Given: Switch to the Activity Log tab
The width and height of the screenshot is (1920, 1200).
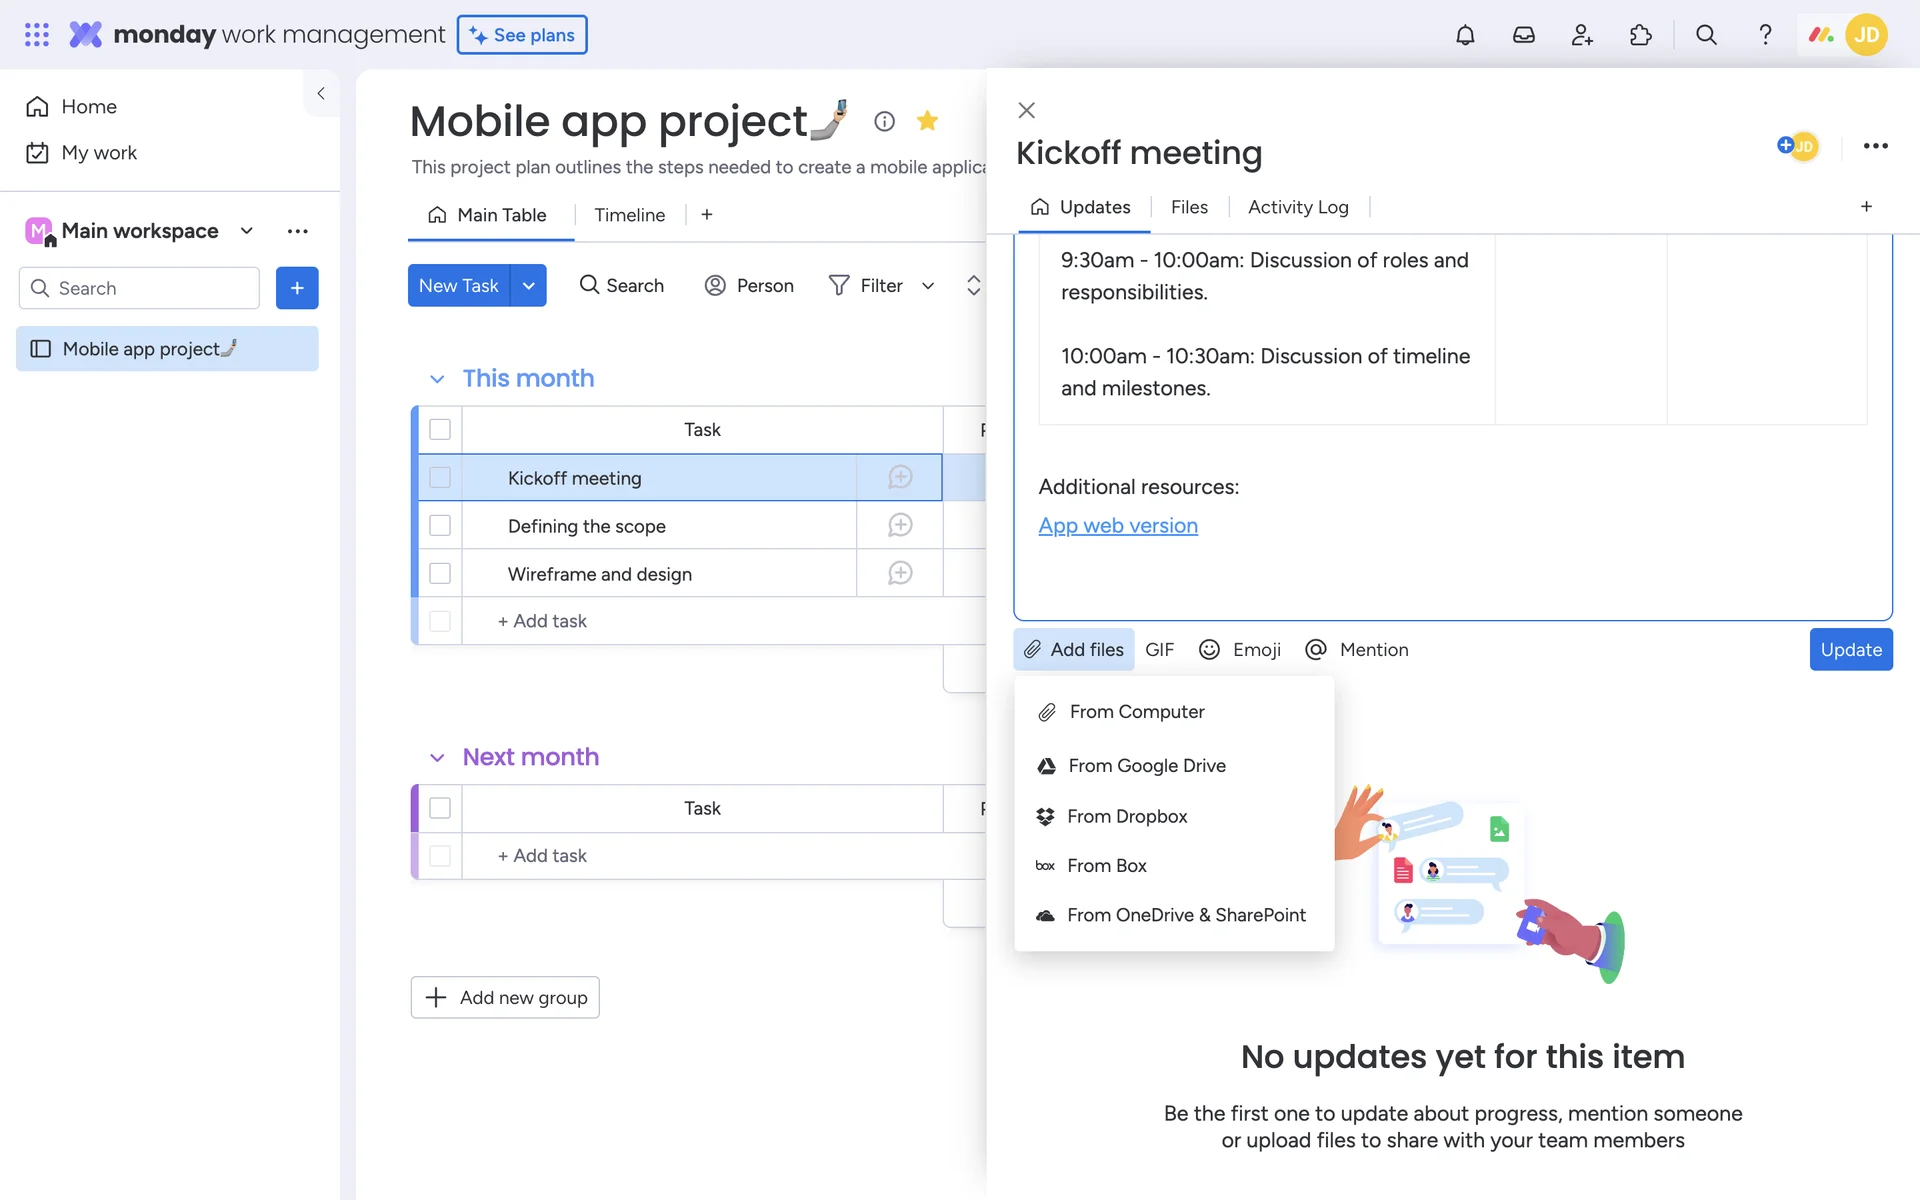Looking at the screenshot, I should tap(1298, 207).
